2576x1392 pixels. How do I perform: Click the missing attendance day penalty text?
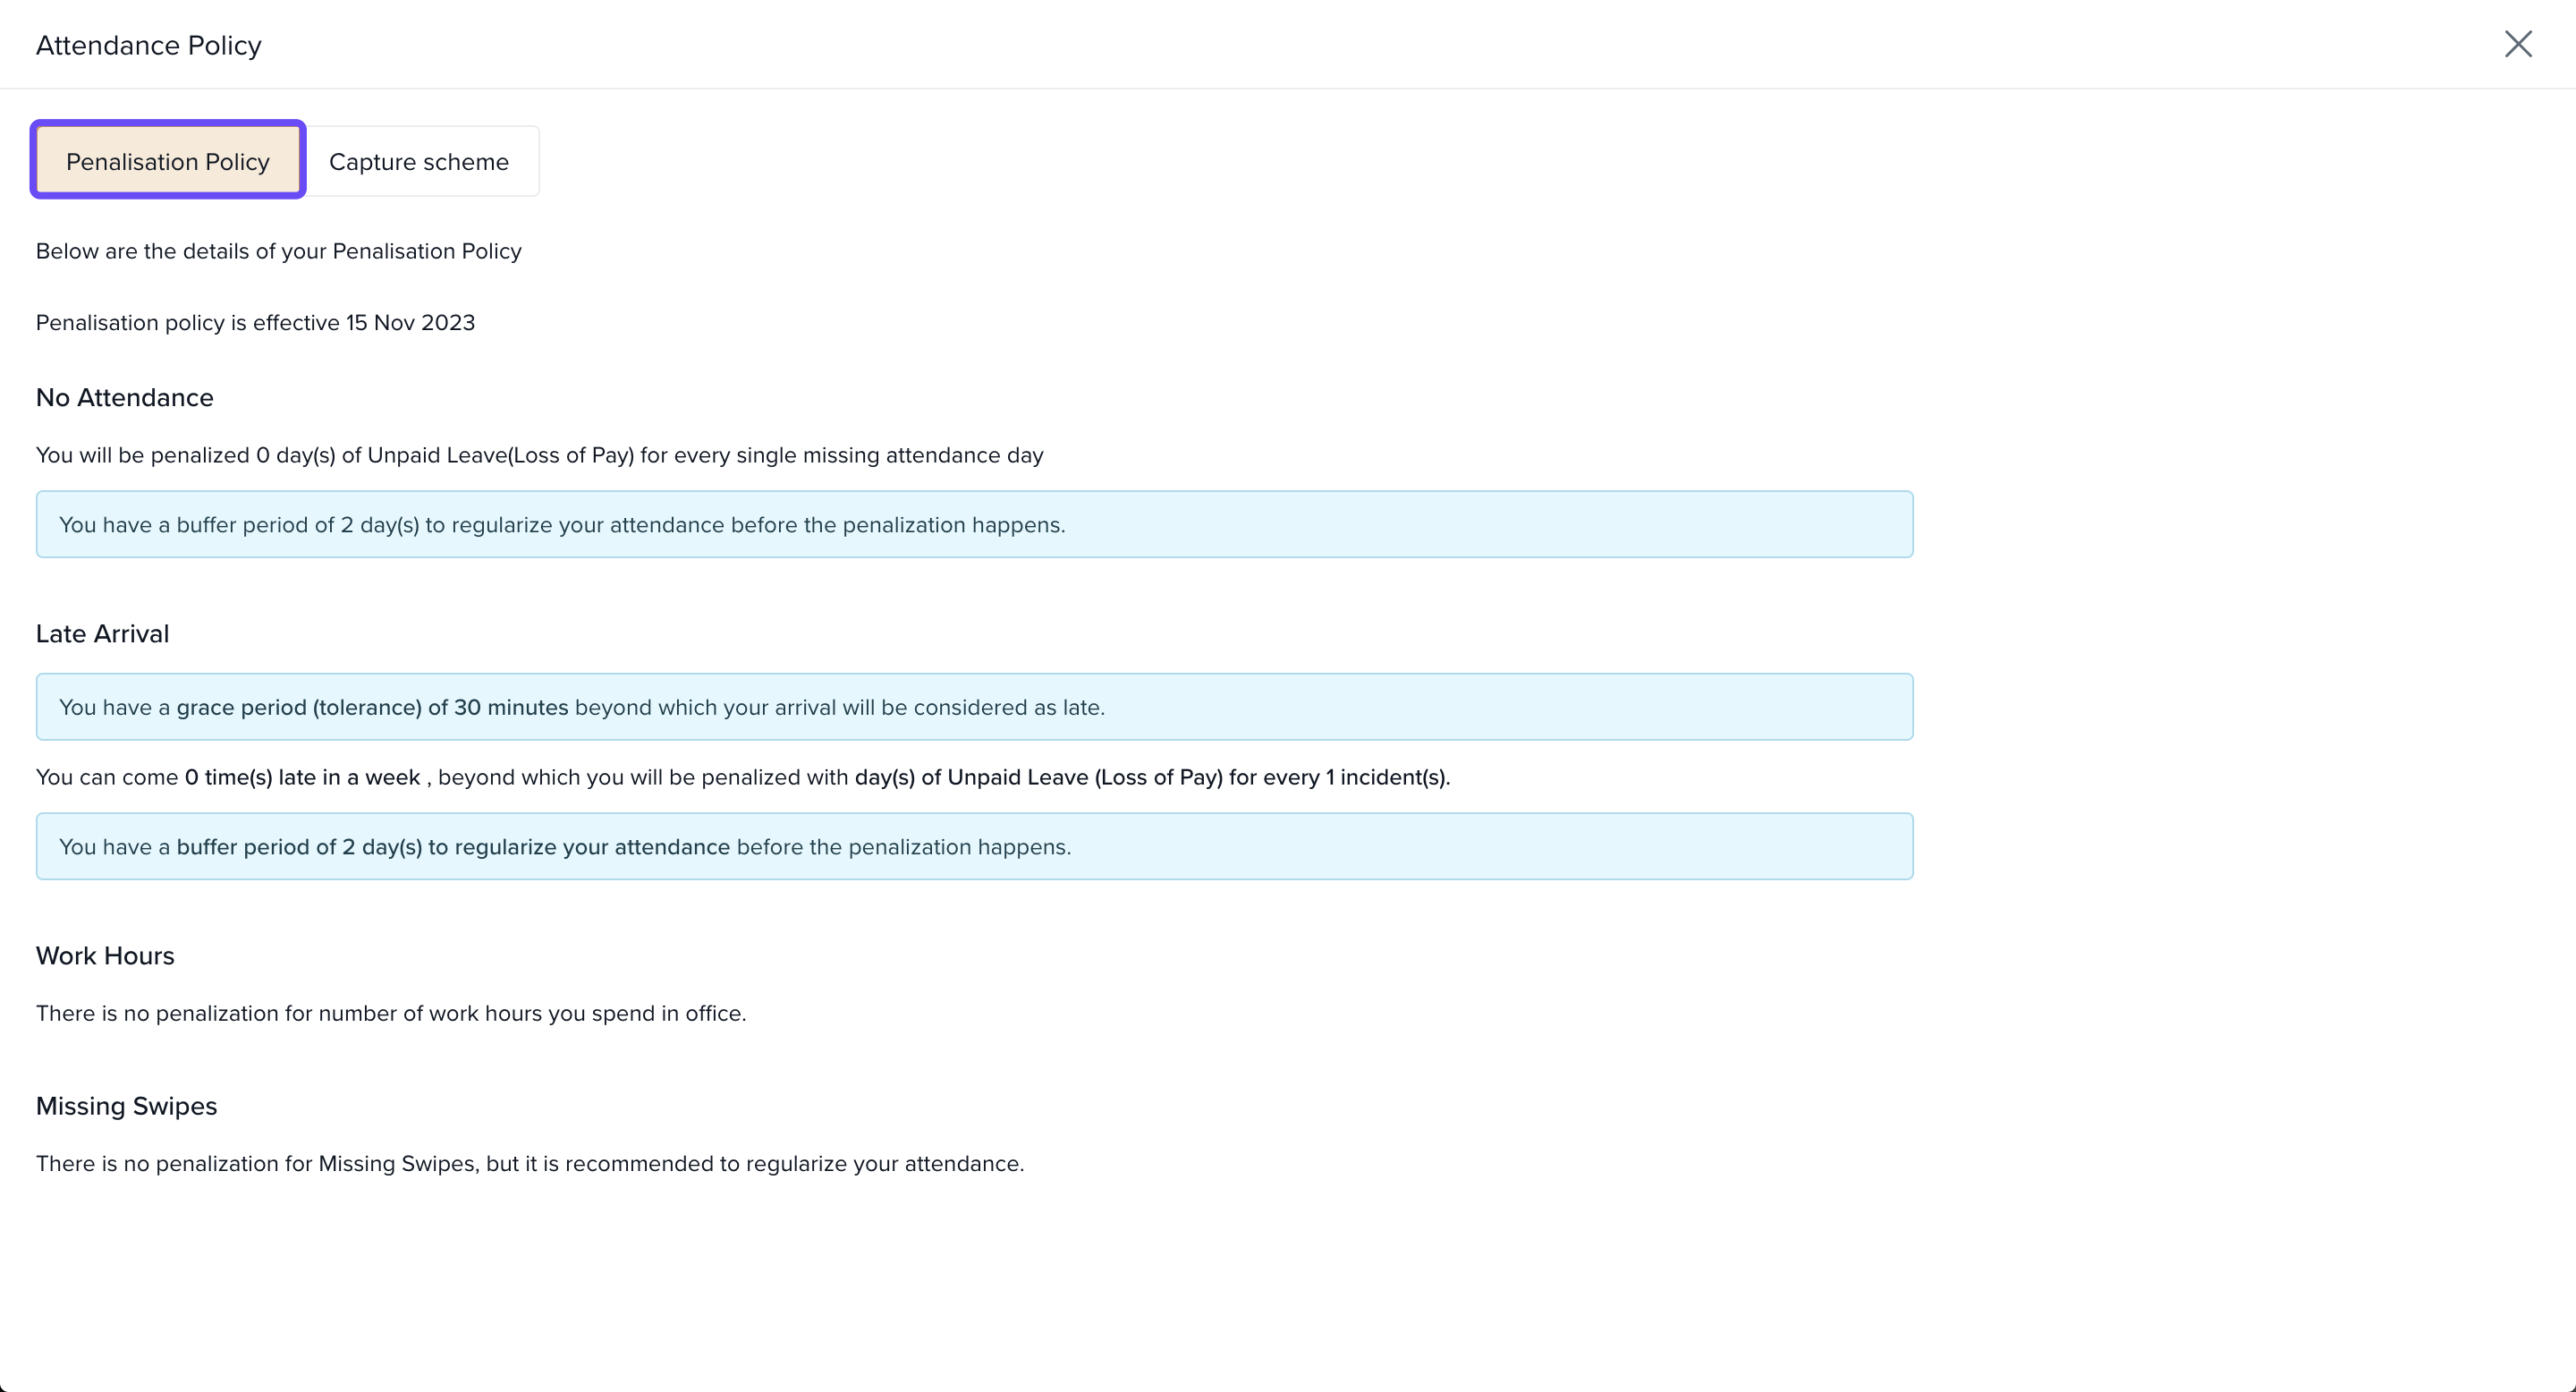coord(539,456)
